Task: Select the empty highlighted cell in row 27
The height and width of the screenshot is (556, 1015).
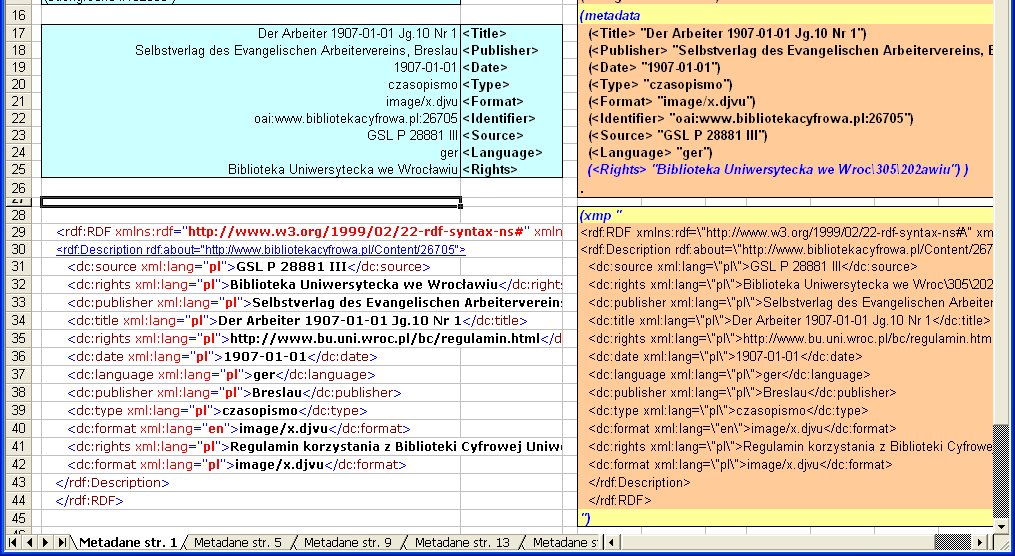Action: pos(251,203)
